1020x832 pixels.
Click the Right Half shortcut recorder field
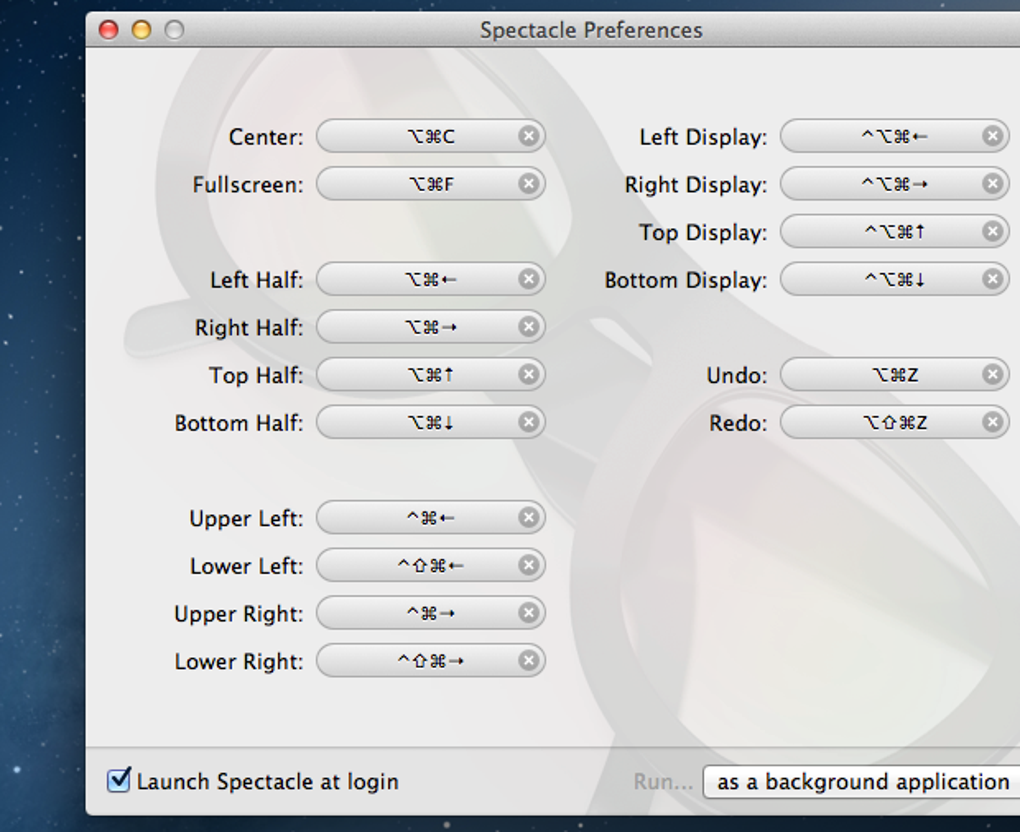click(x=420, y=327)
